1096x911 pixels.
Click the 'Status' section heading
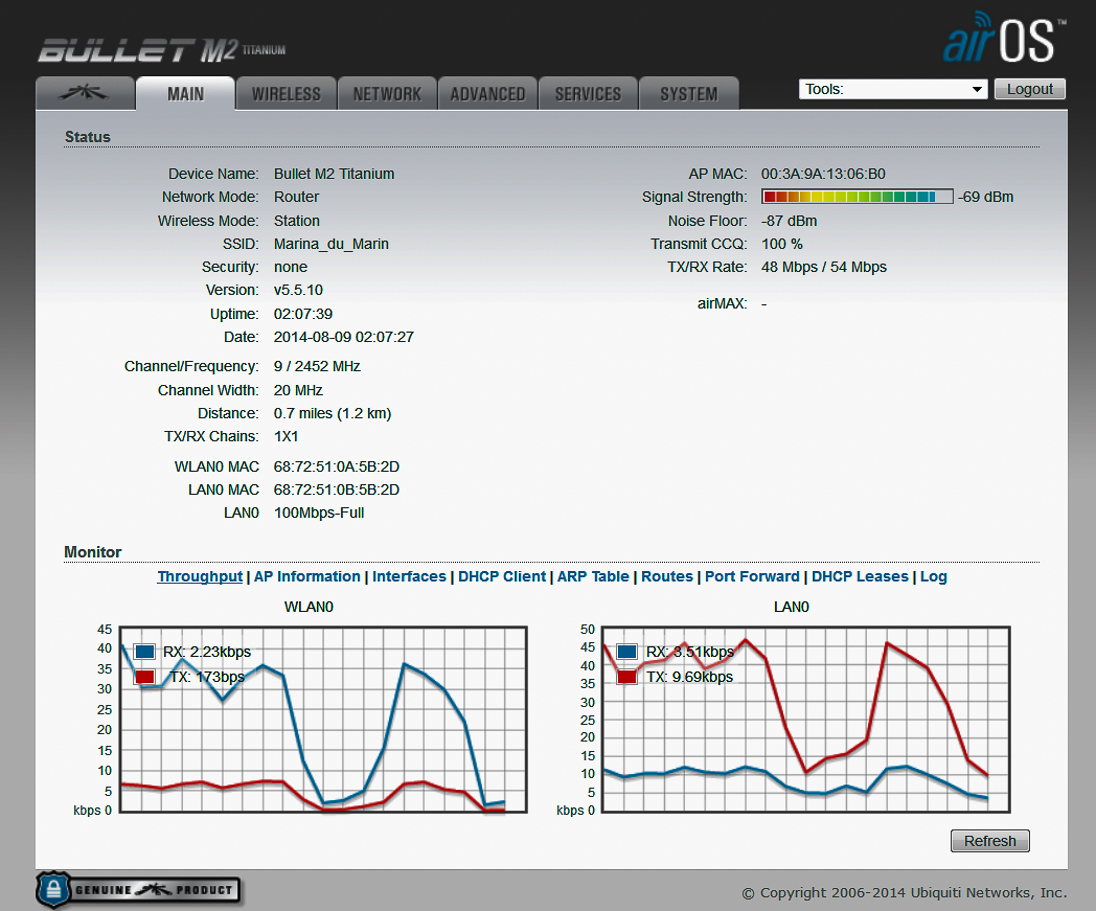pos(87,137)
